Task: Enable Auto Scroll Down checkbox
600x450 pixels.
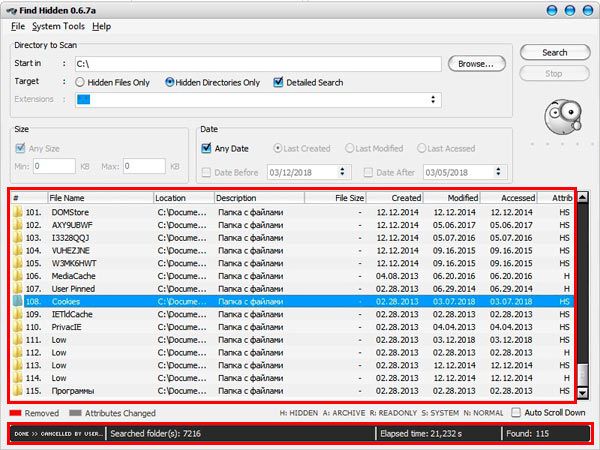Action: [516, 412]
